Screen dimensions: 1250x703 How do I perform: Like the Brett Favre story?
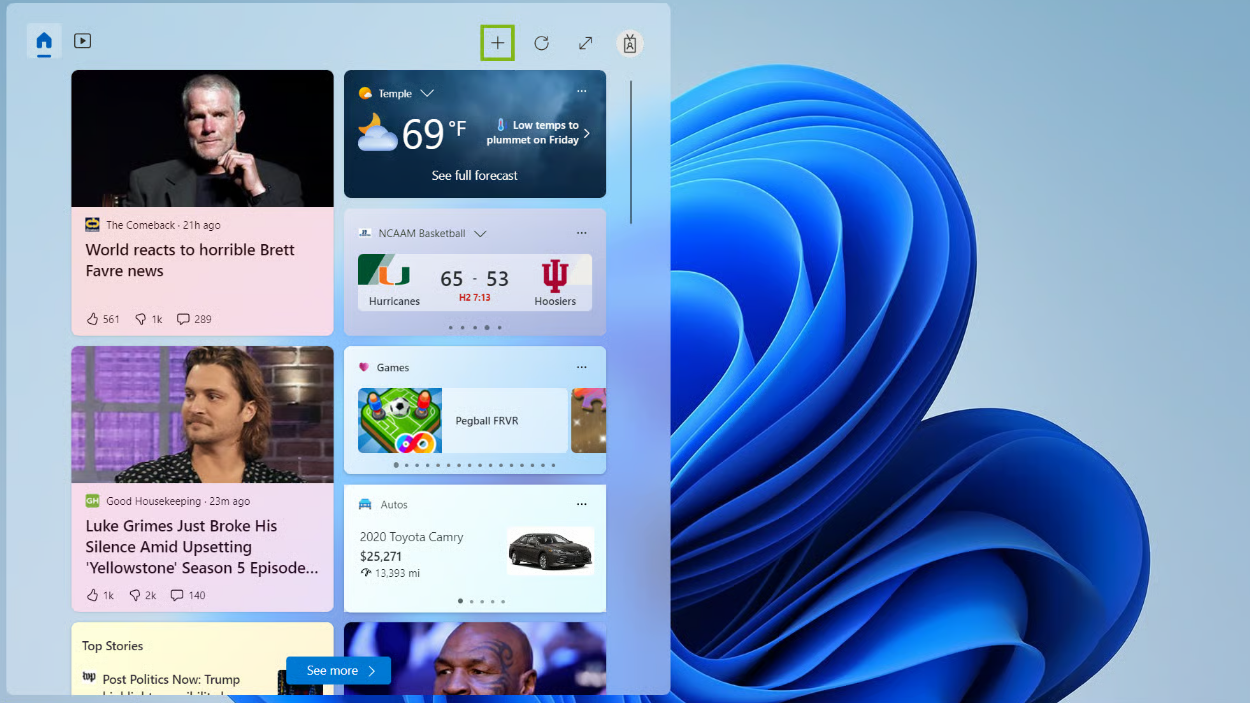coord(103,319)
